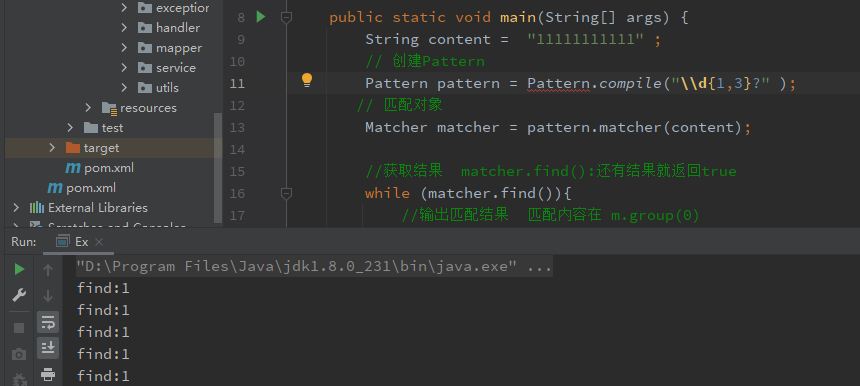The image size is (860, 386).
Task: Expand the handler folder
Action: coord(125,27)
